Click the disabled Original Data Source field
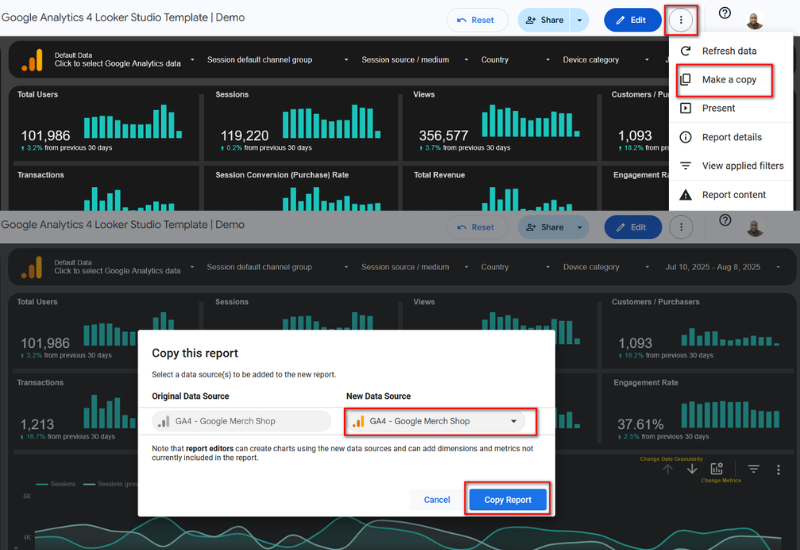Viewport: 800px width, 550px height. pos(241,421)
